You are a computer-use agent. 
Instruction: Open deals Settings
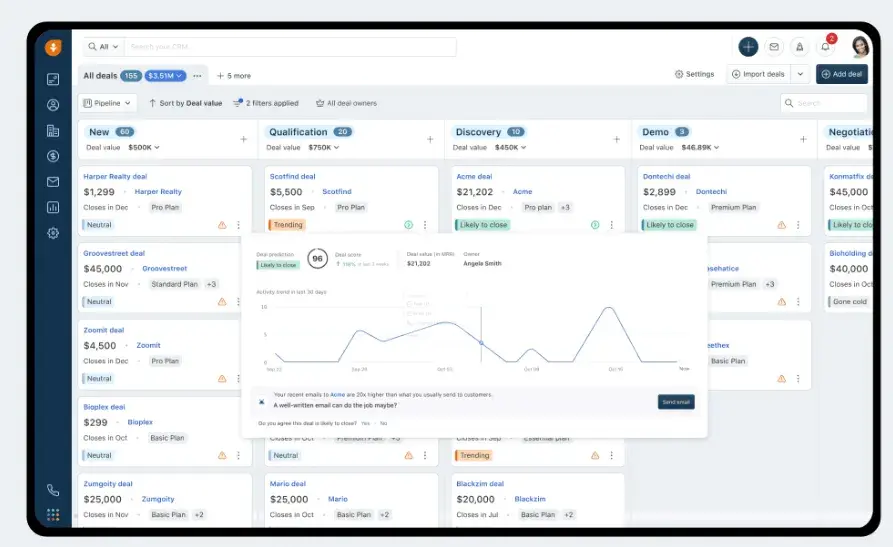[694, 74]
